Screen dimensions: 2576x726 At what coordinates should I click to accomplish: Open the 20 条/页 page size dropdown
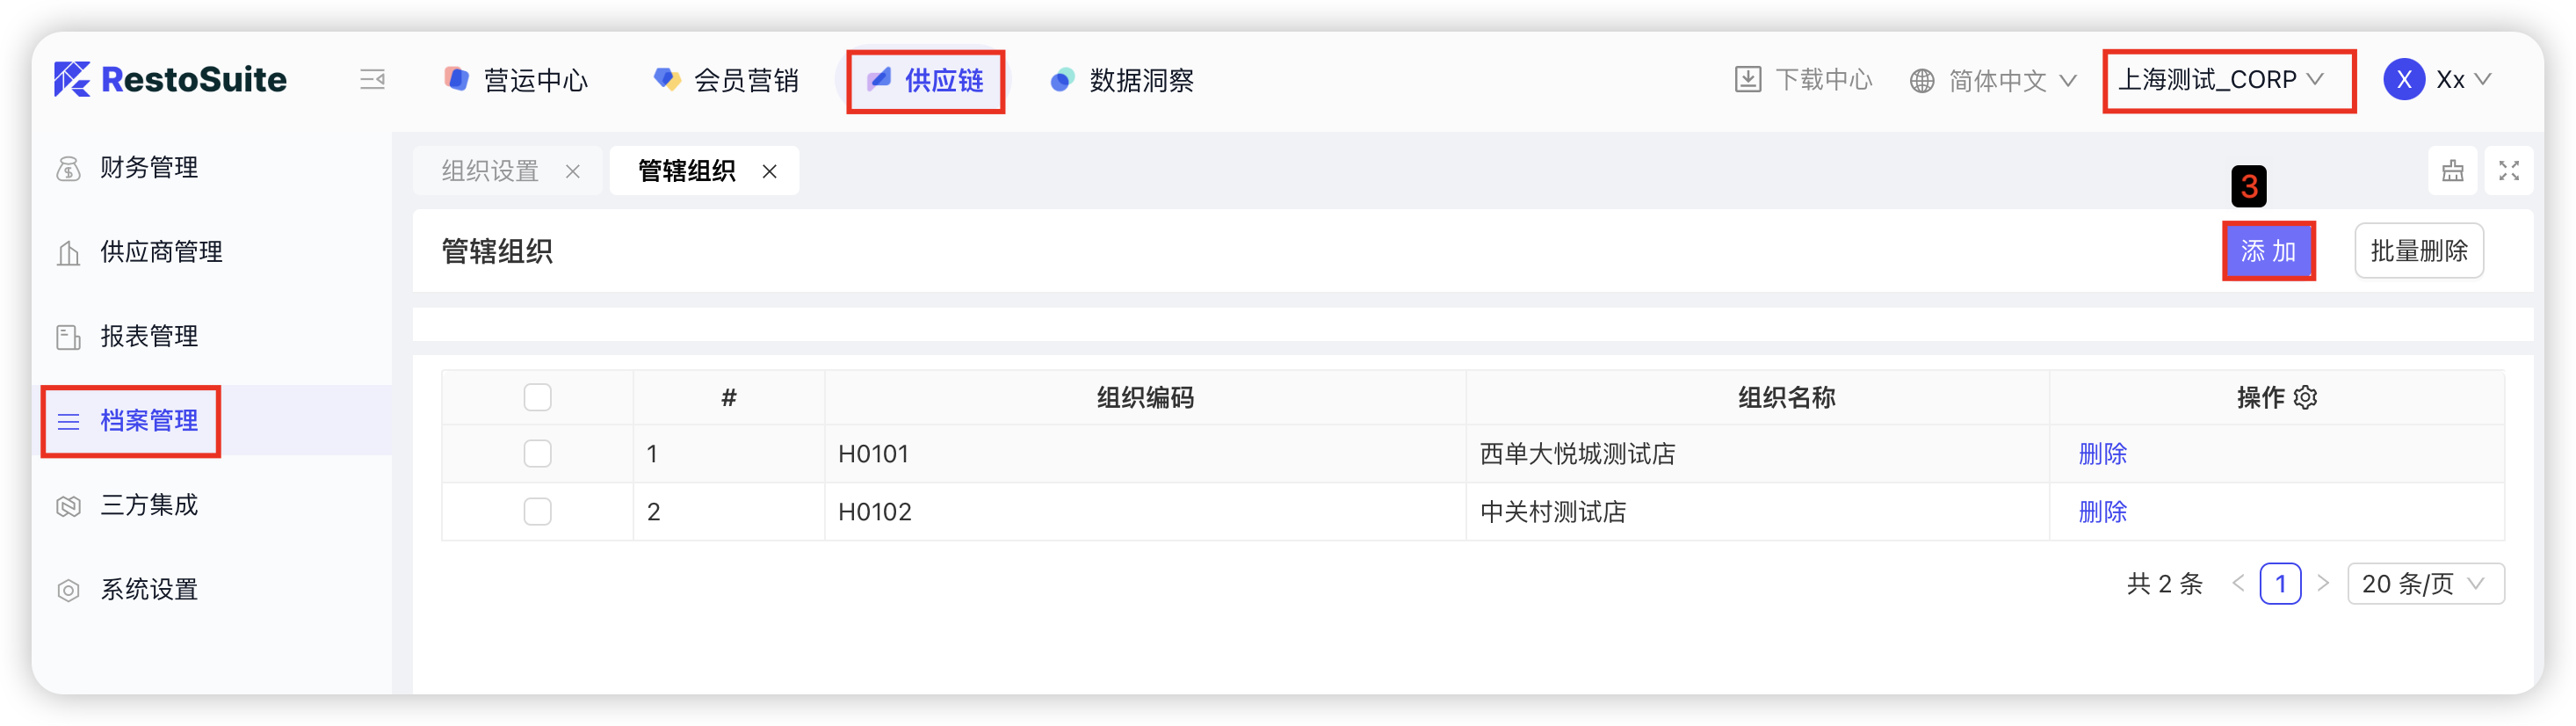pos(2423,584)
